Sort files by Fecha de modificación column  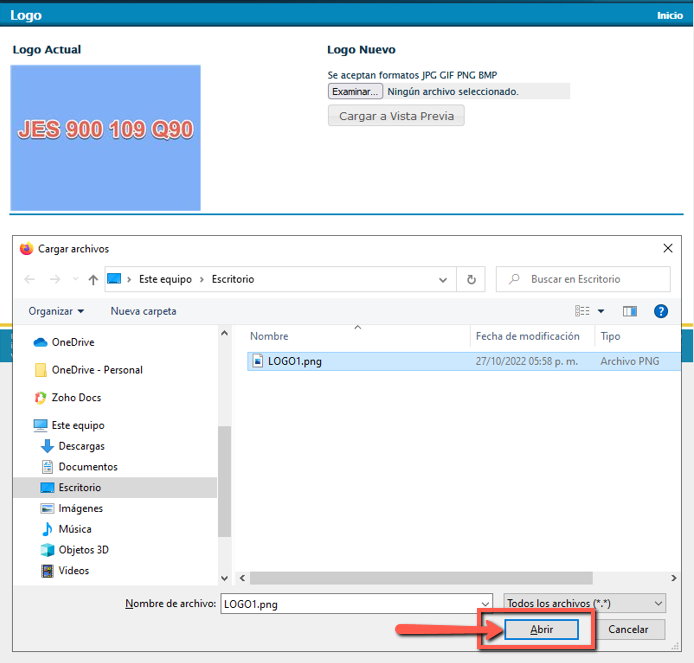(527, 336)
